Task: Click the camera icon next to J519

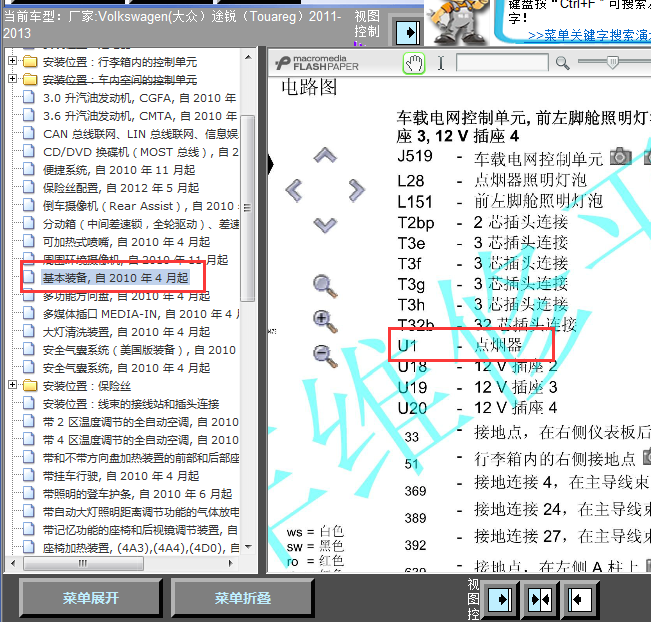Action: pyautogui.click(x=621, y=157)
